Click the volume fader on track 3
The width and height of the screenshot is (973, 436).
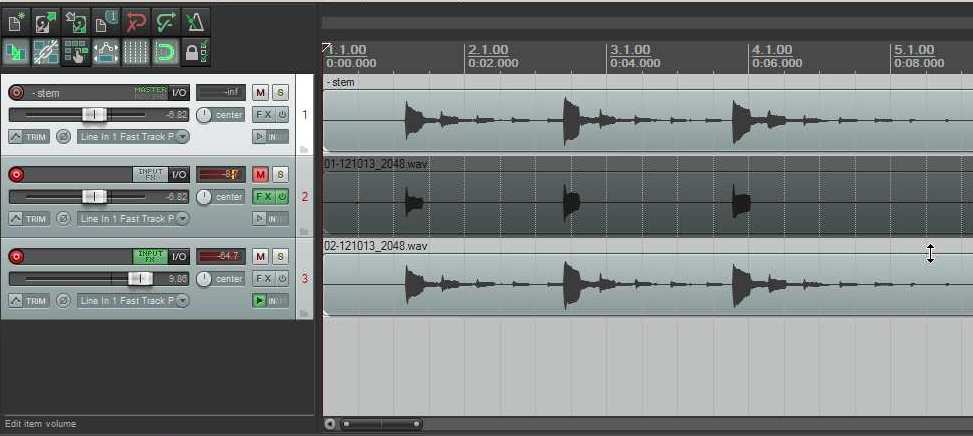[x=140, y=278]
